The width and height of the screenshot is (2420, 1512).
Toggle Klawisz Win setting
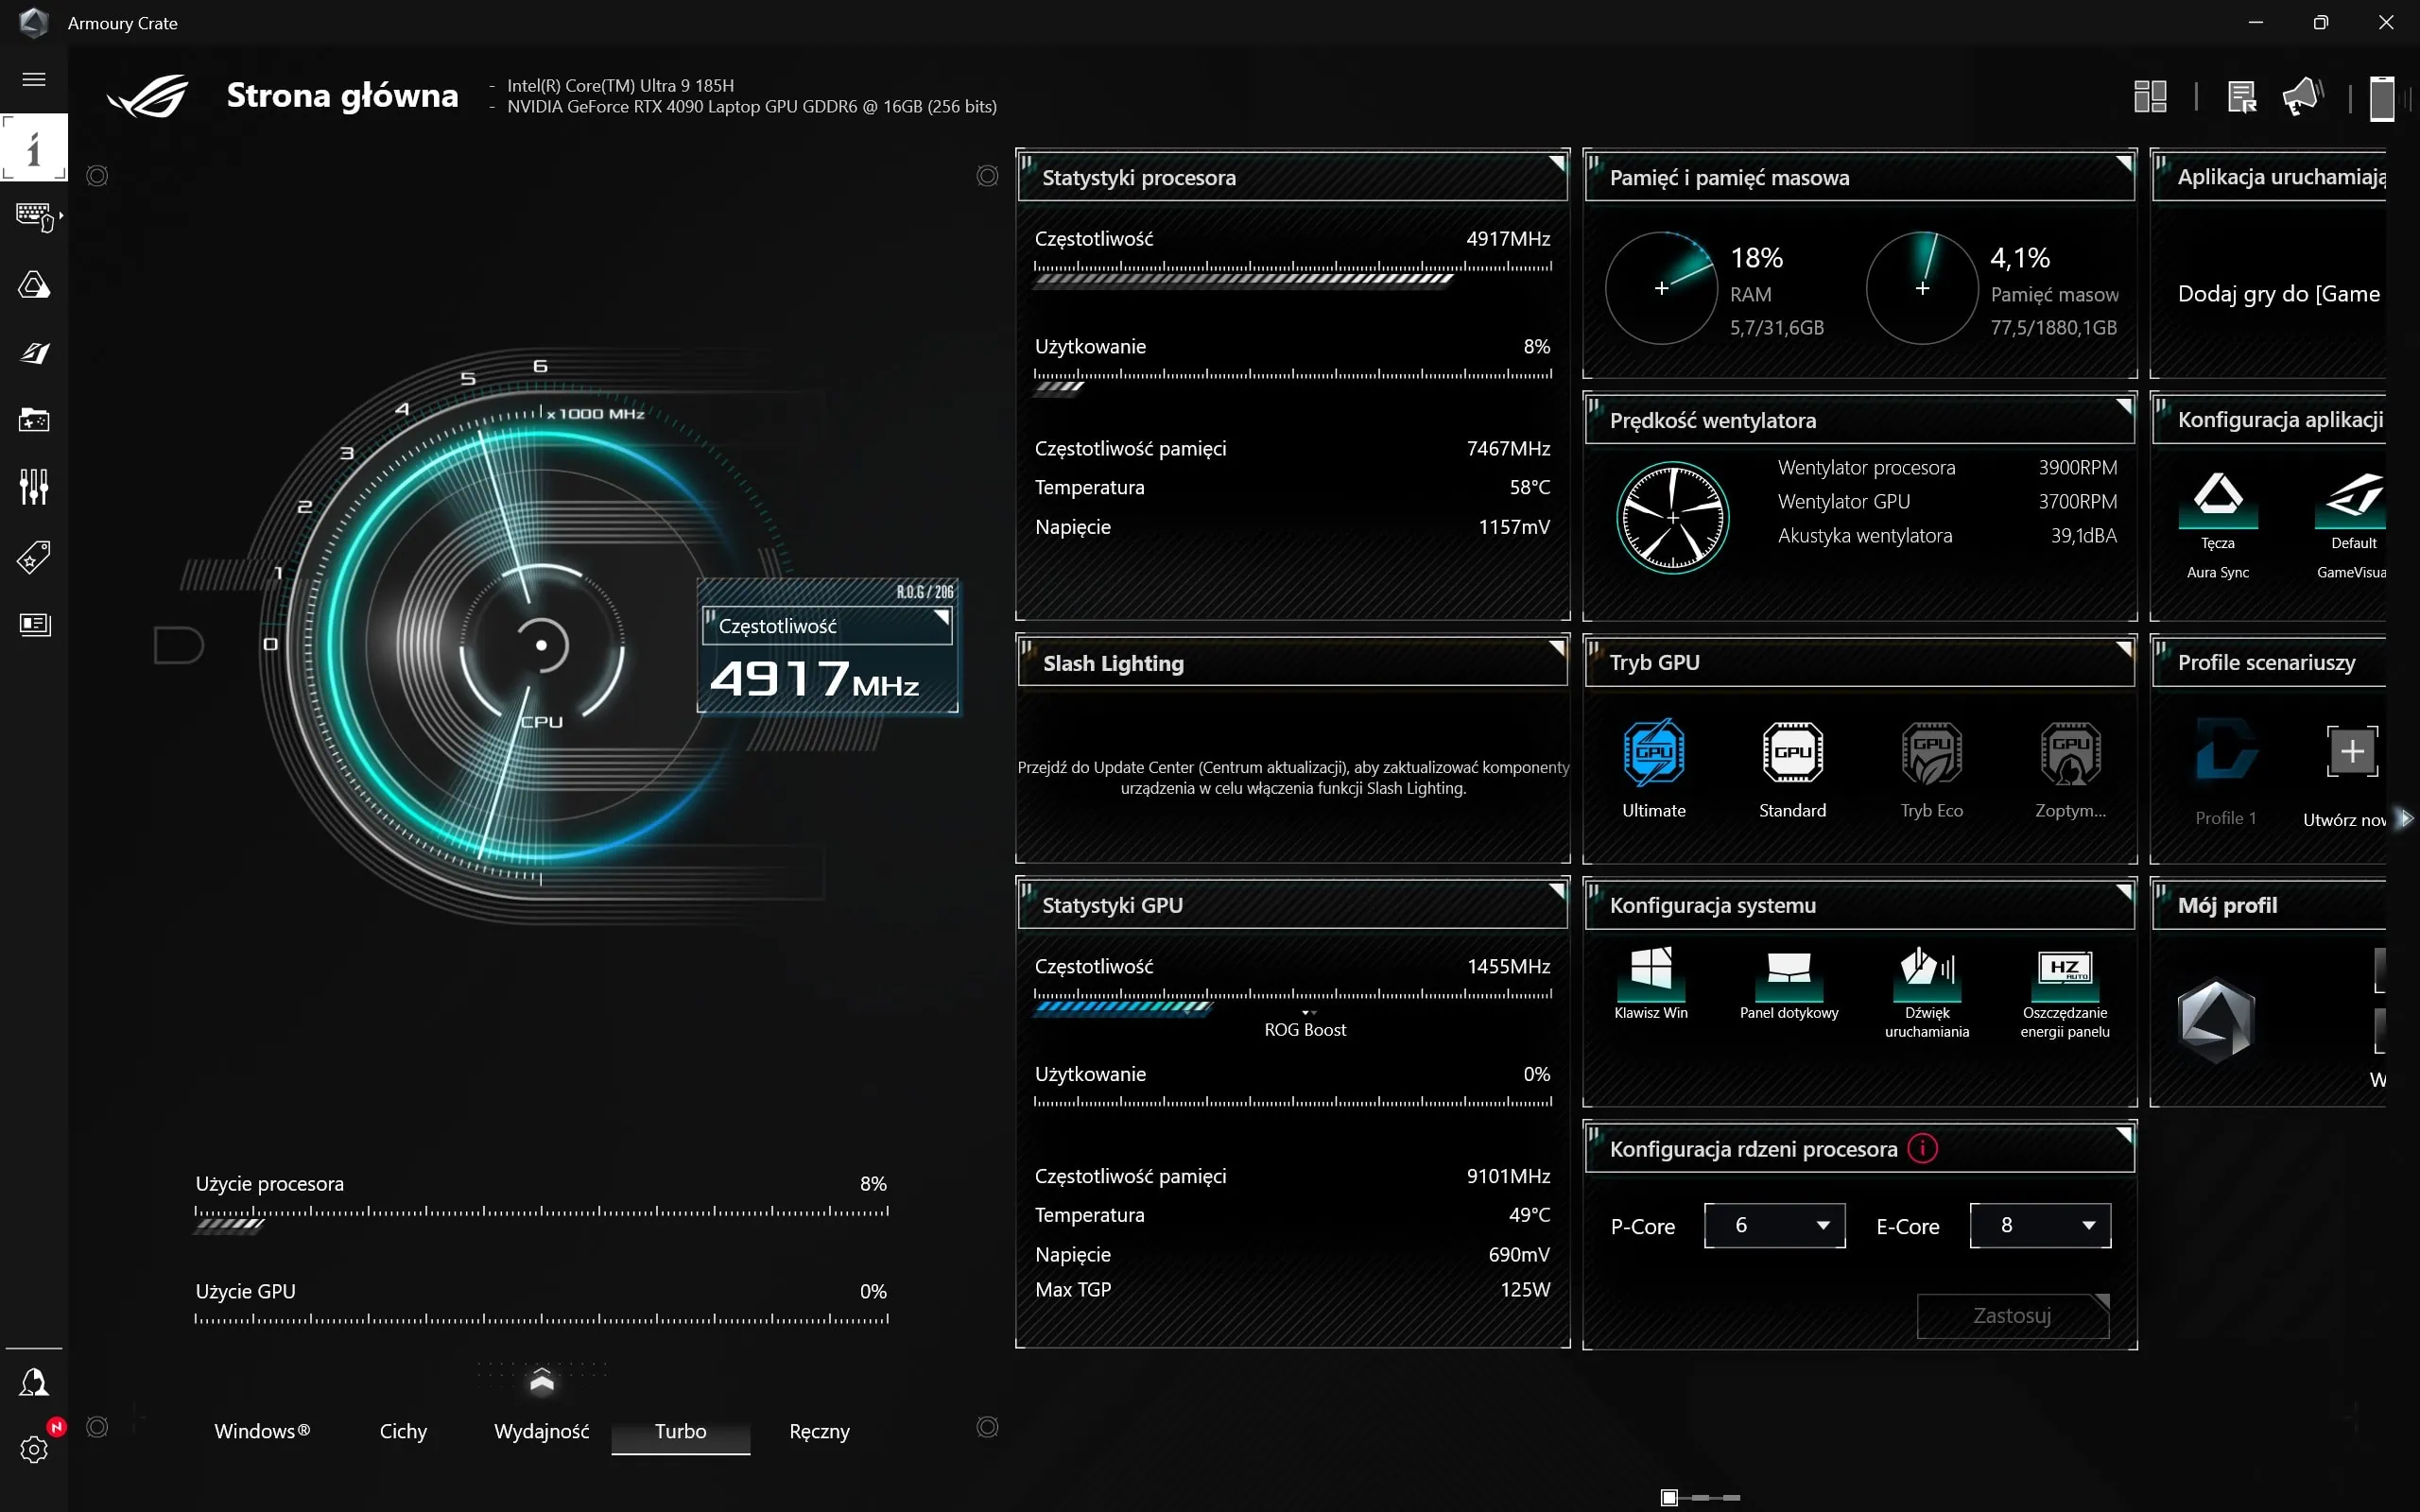pyautogui.click(x=1651, y=983)
